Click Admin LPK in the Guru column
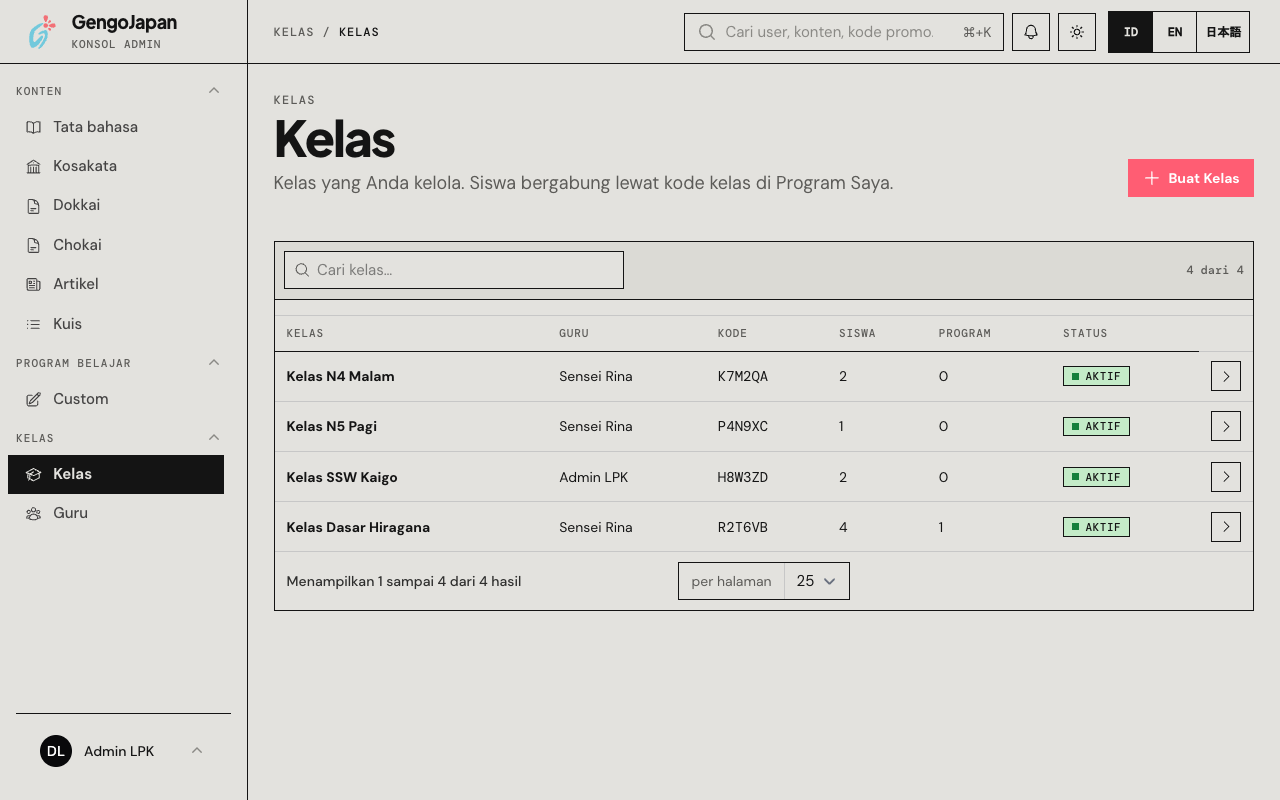This screenshot has height=800, width=1280. (594, 477)
